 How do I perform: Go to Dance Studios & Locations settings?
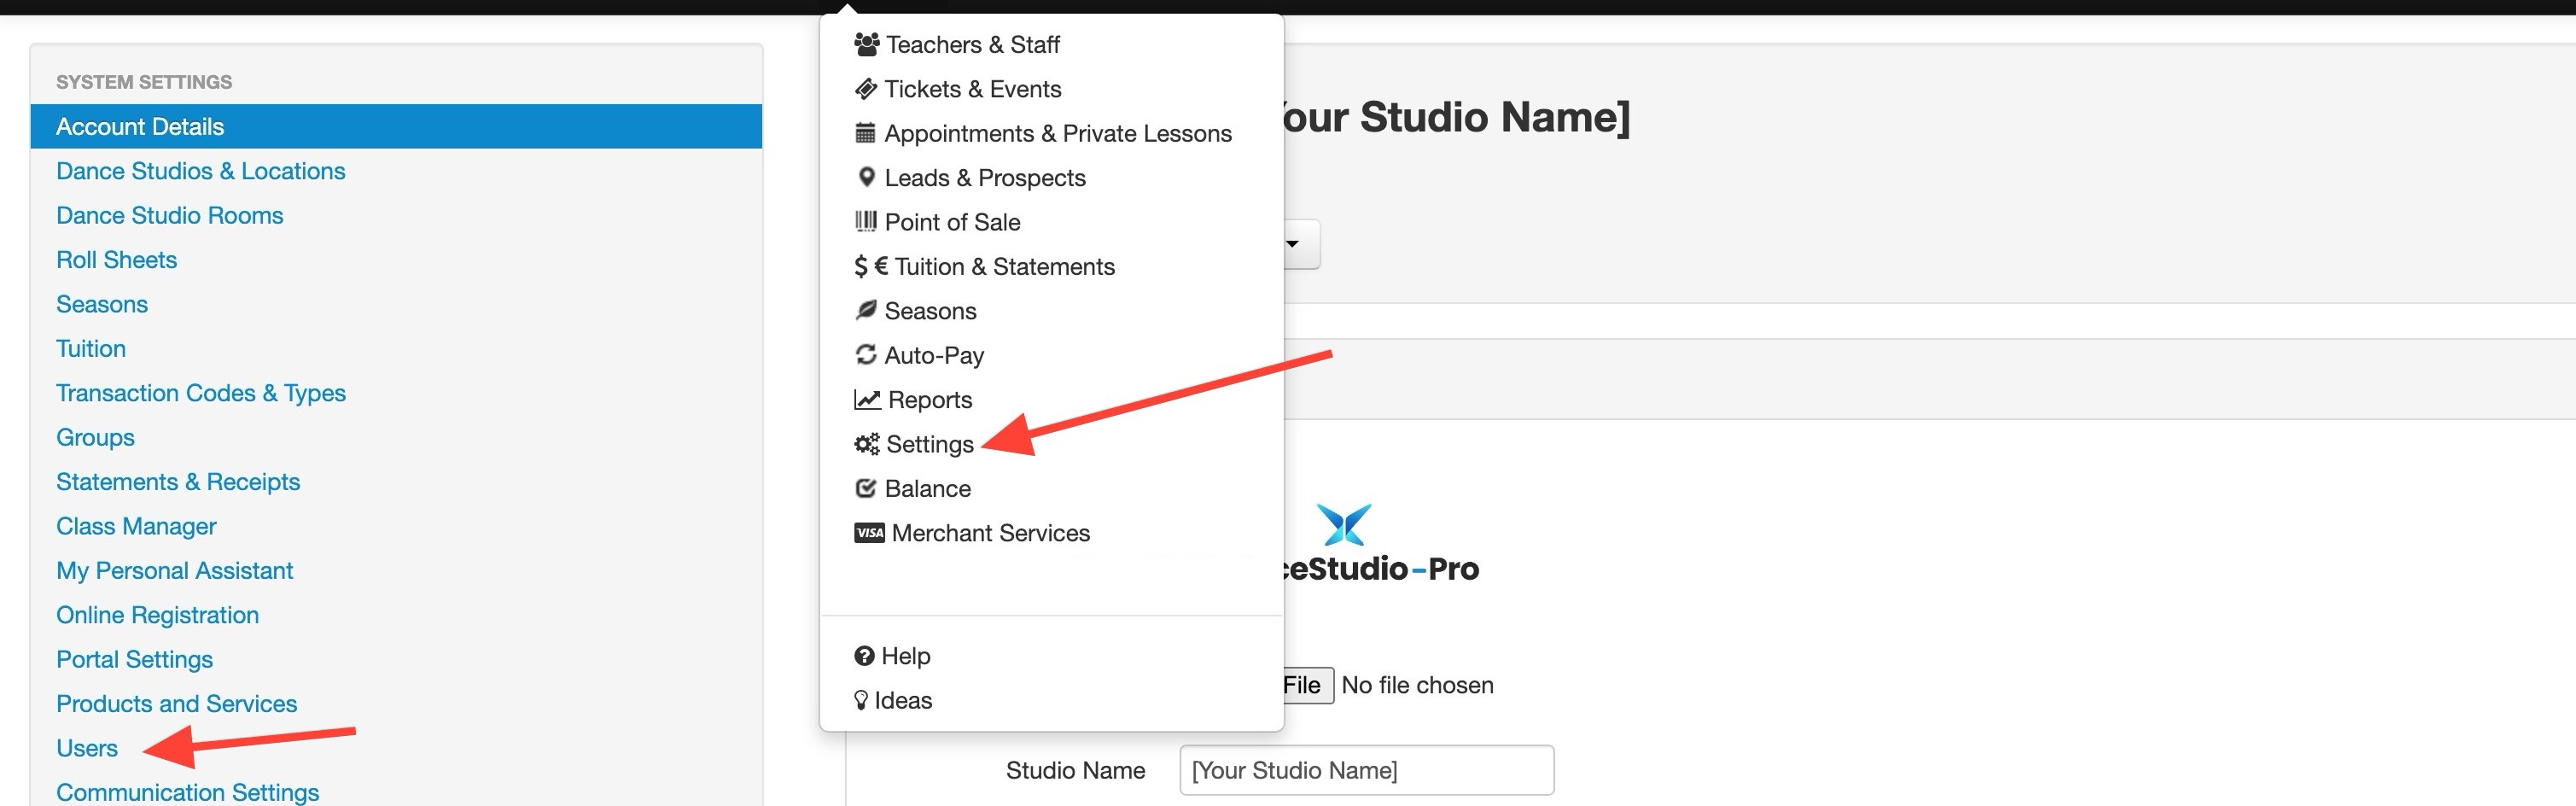tap(200, 171)
